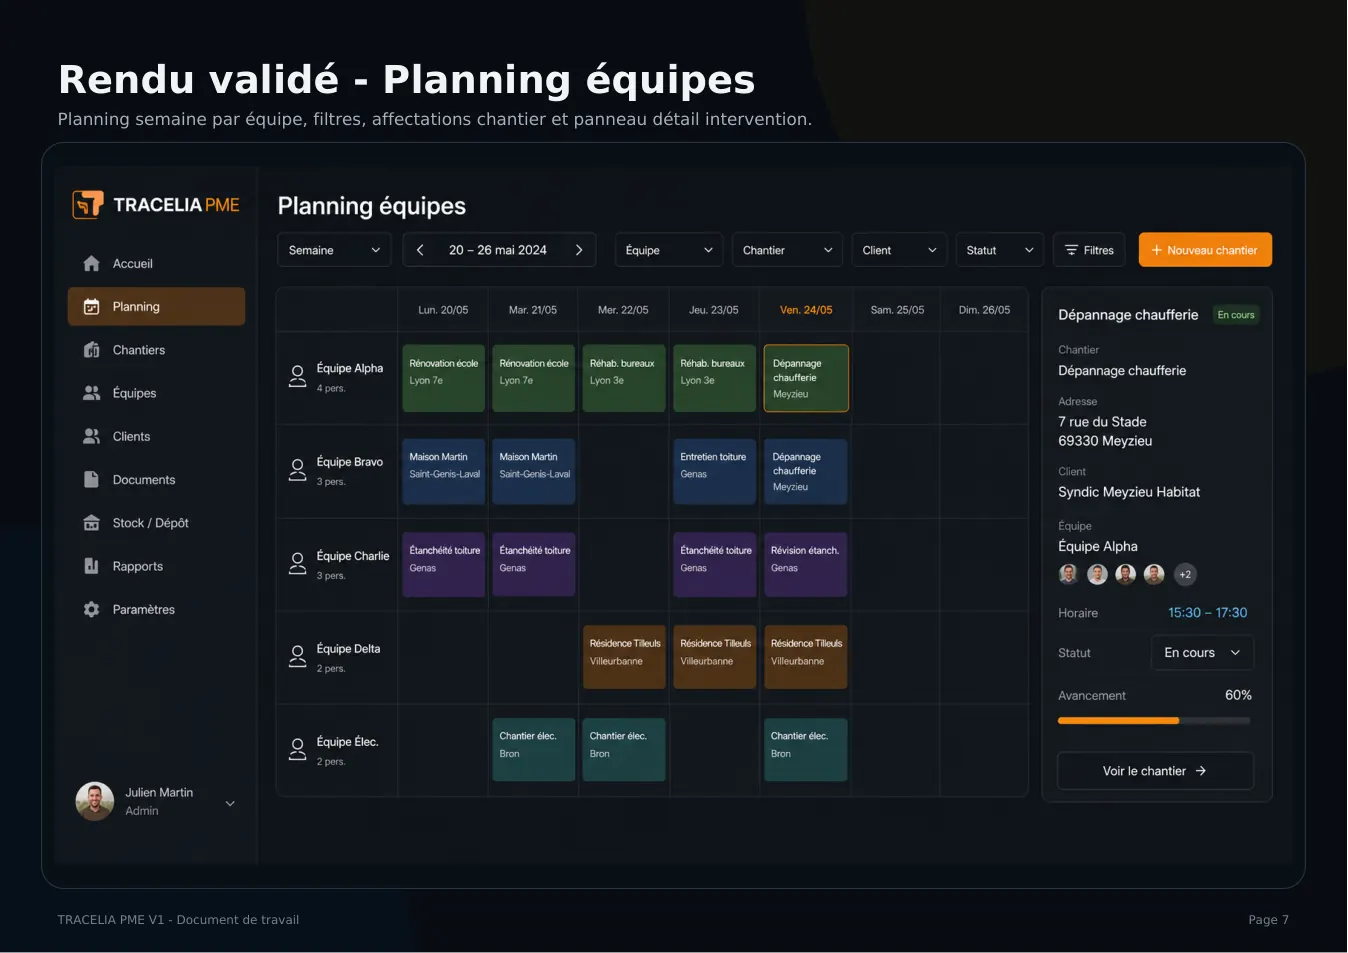
Task: Click the Rapports chart icon
Action: pyautogui.click(x=91, y=566)
